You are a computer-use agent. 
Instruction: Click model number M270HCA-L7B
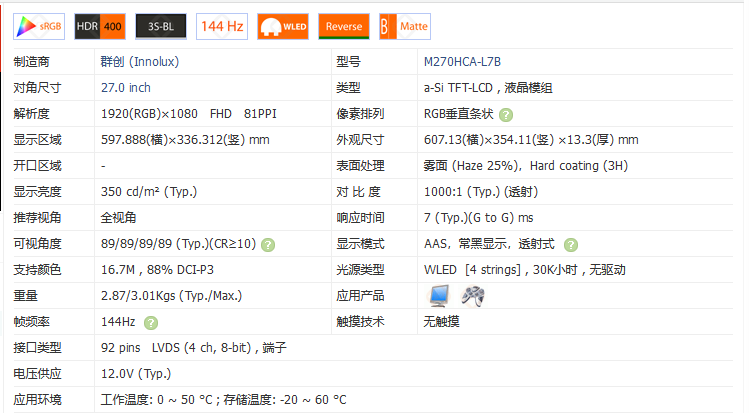[x=462, y=62]
